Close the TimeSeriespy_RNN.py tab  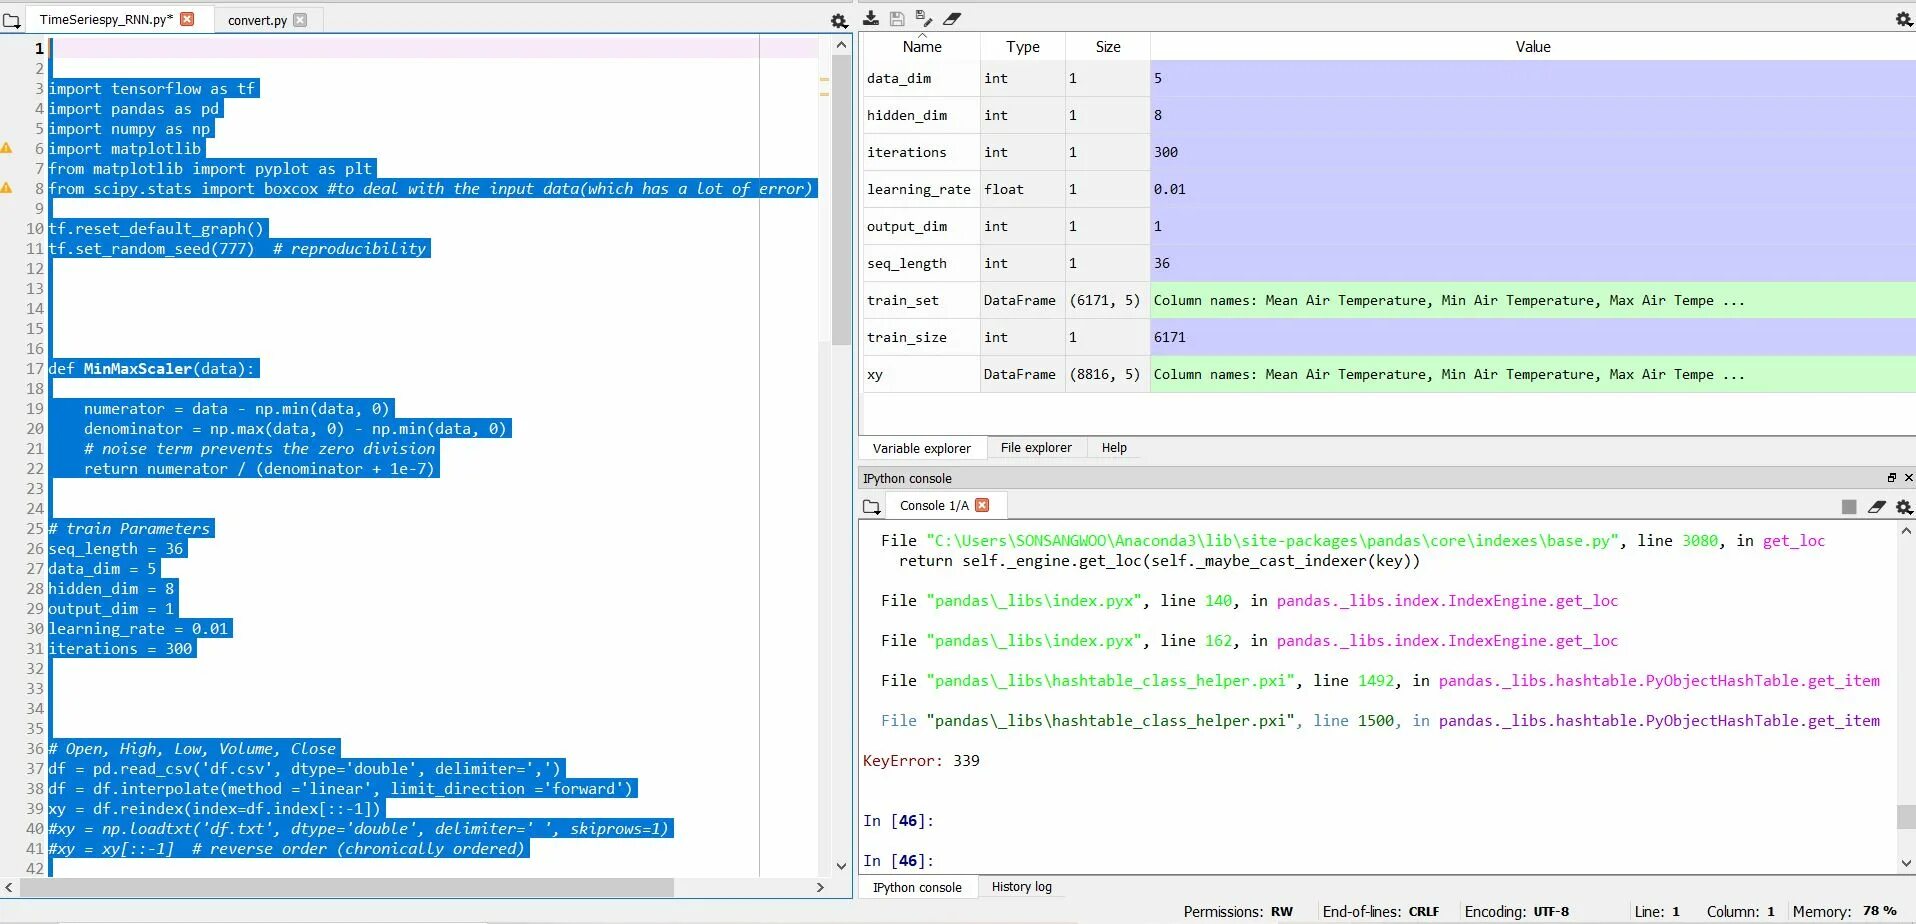[x=187, y=19]
